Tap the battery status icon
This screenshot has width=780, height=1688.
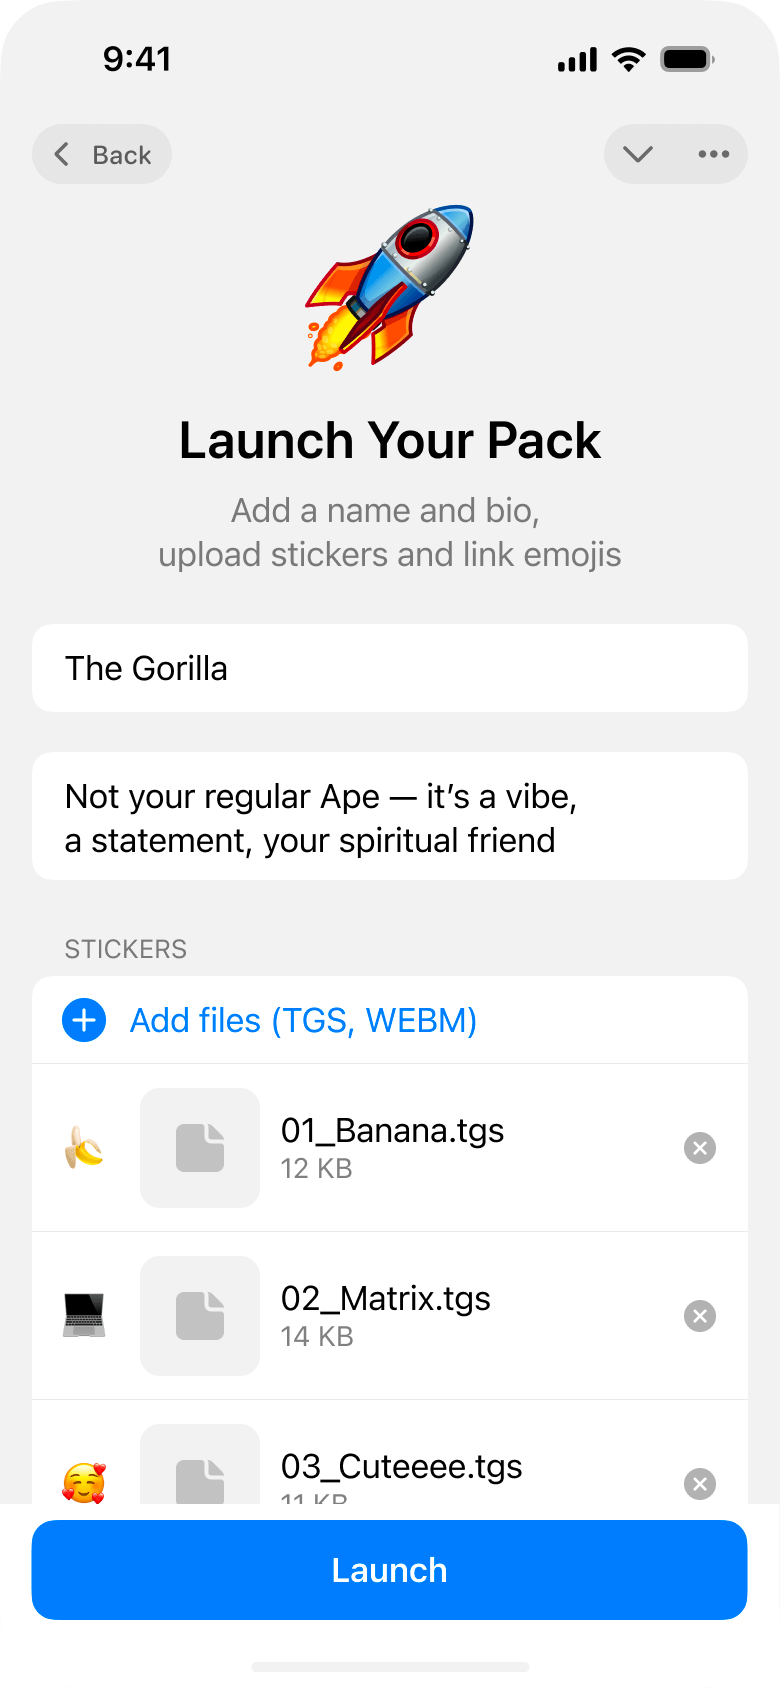coord(687,59)
